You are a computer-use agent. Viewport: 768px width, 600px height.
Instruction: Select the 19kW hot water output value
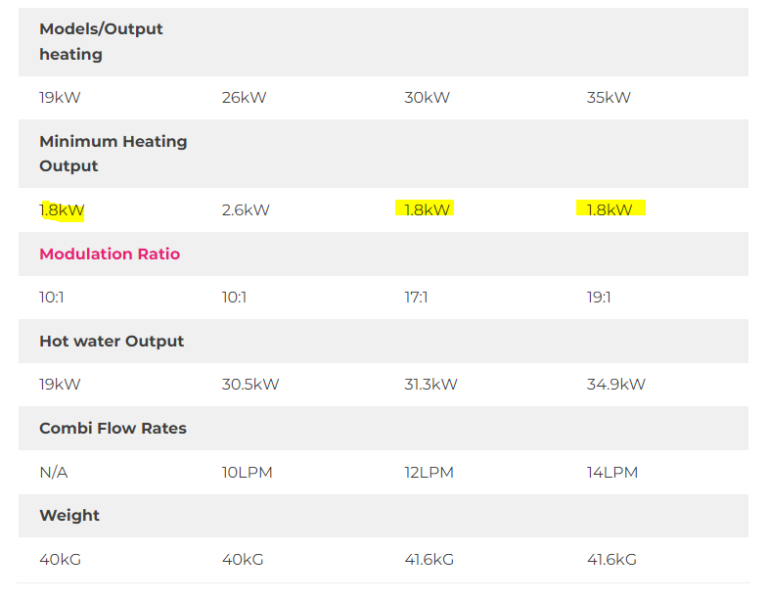(x=60, y=384)
